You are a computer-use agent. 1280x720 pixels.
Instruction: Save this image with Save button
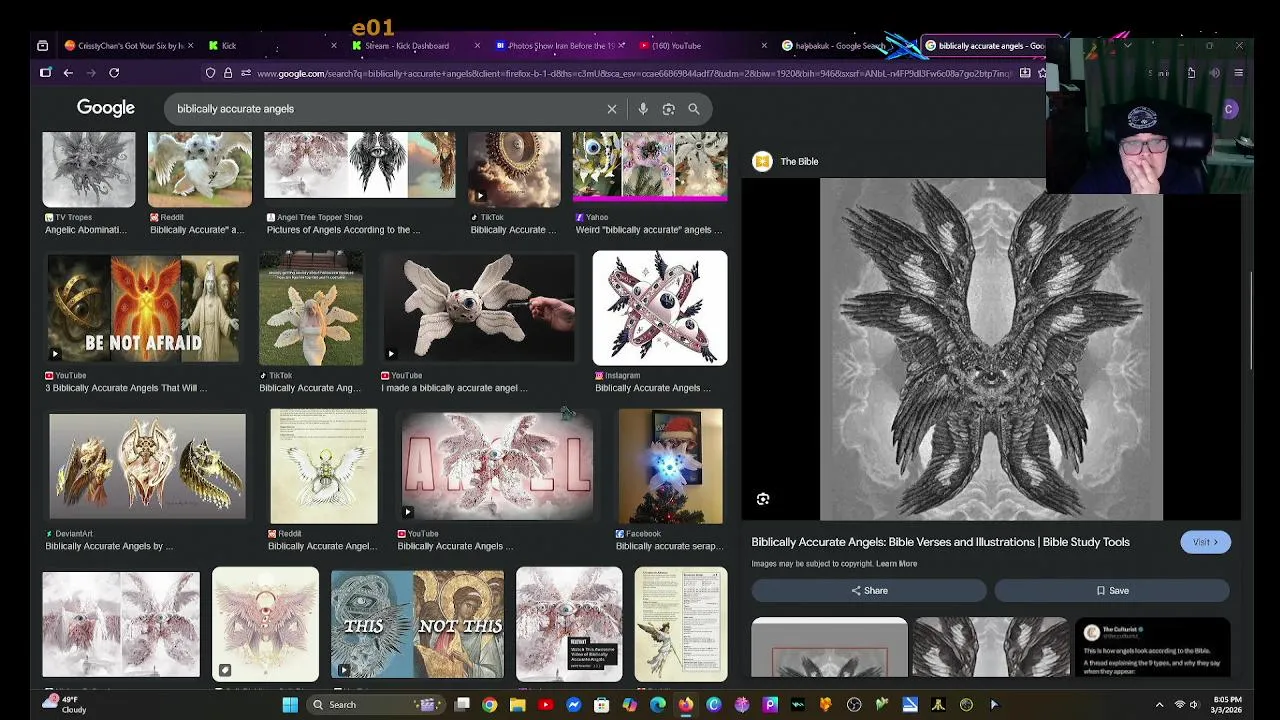point(1112,591)
